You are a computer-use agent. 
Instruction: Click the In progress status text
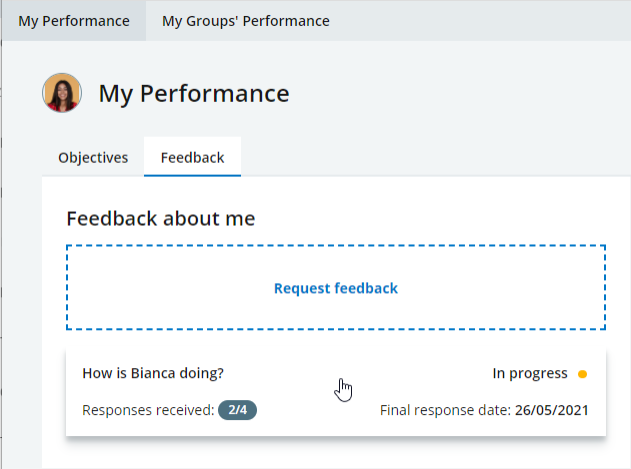529,373
